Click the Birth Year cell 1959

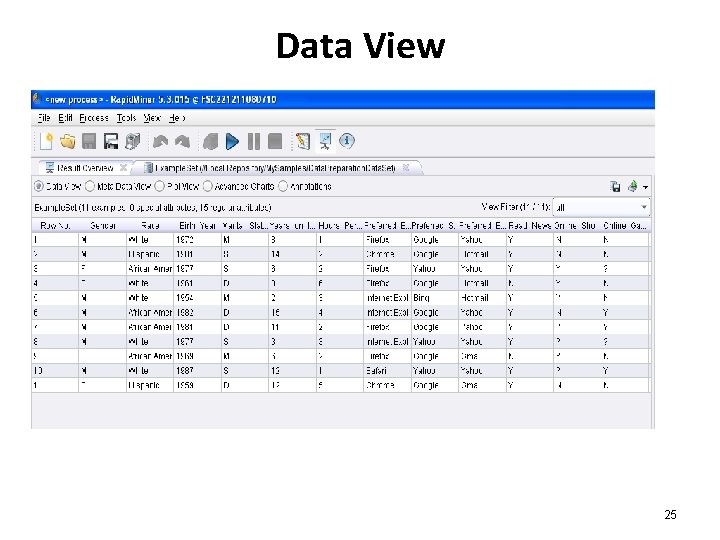[x=197, y=385]
